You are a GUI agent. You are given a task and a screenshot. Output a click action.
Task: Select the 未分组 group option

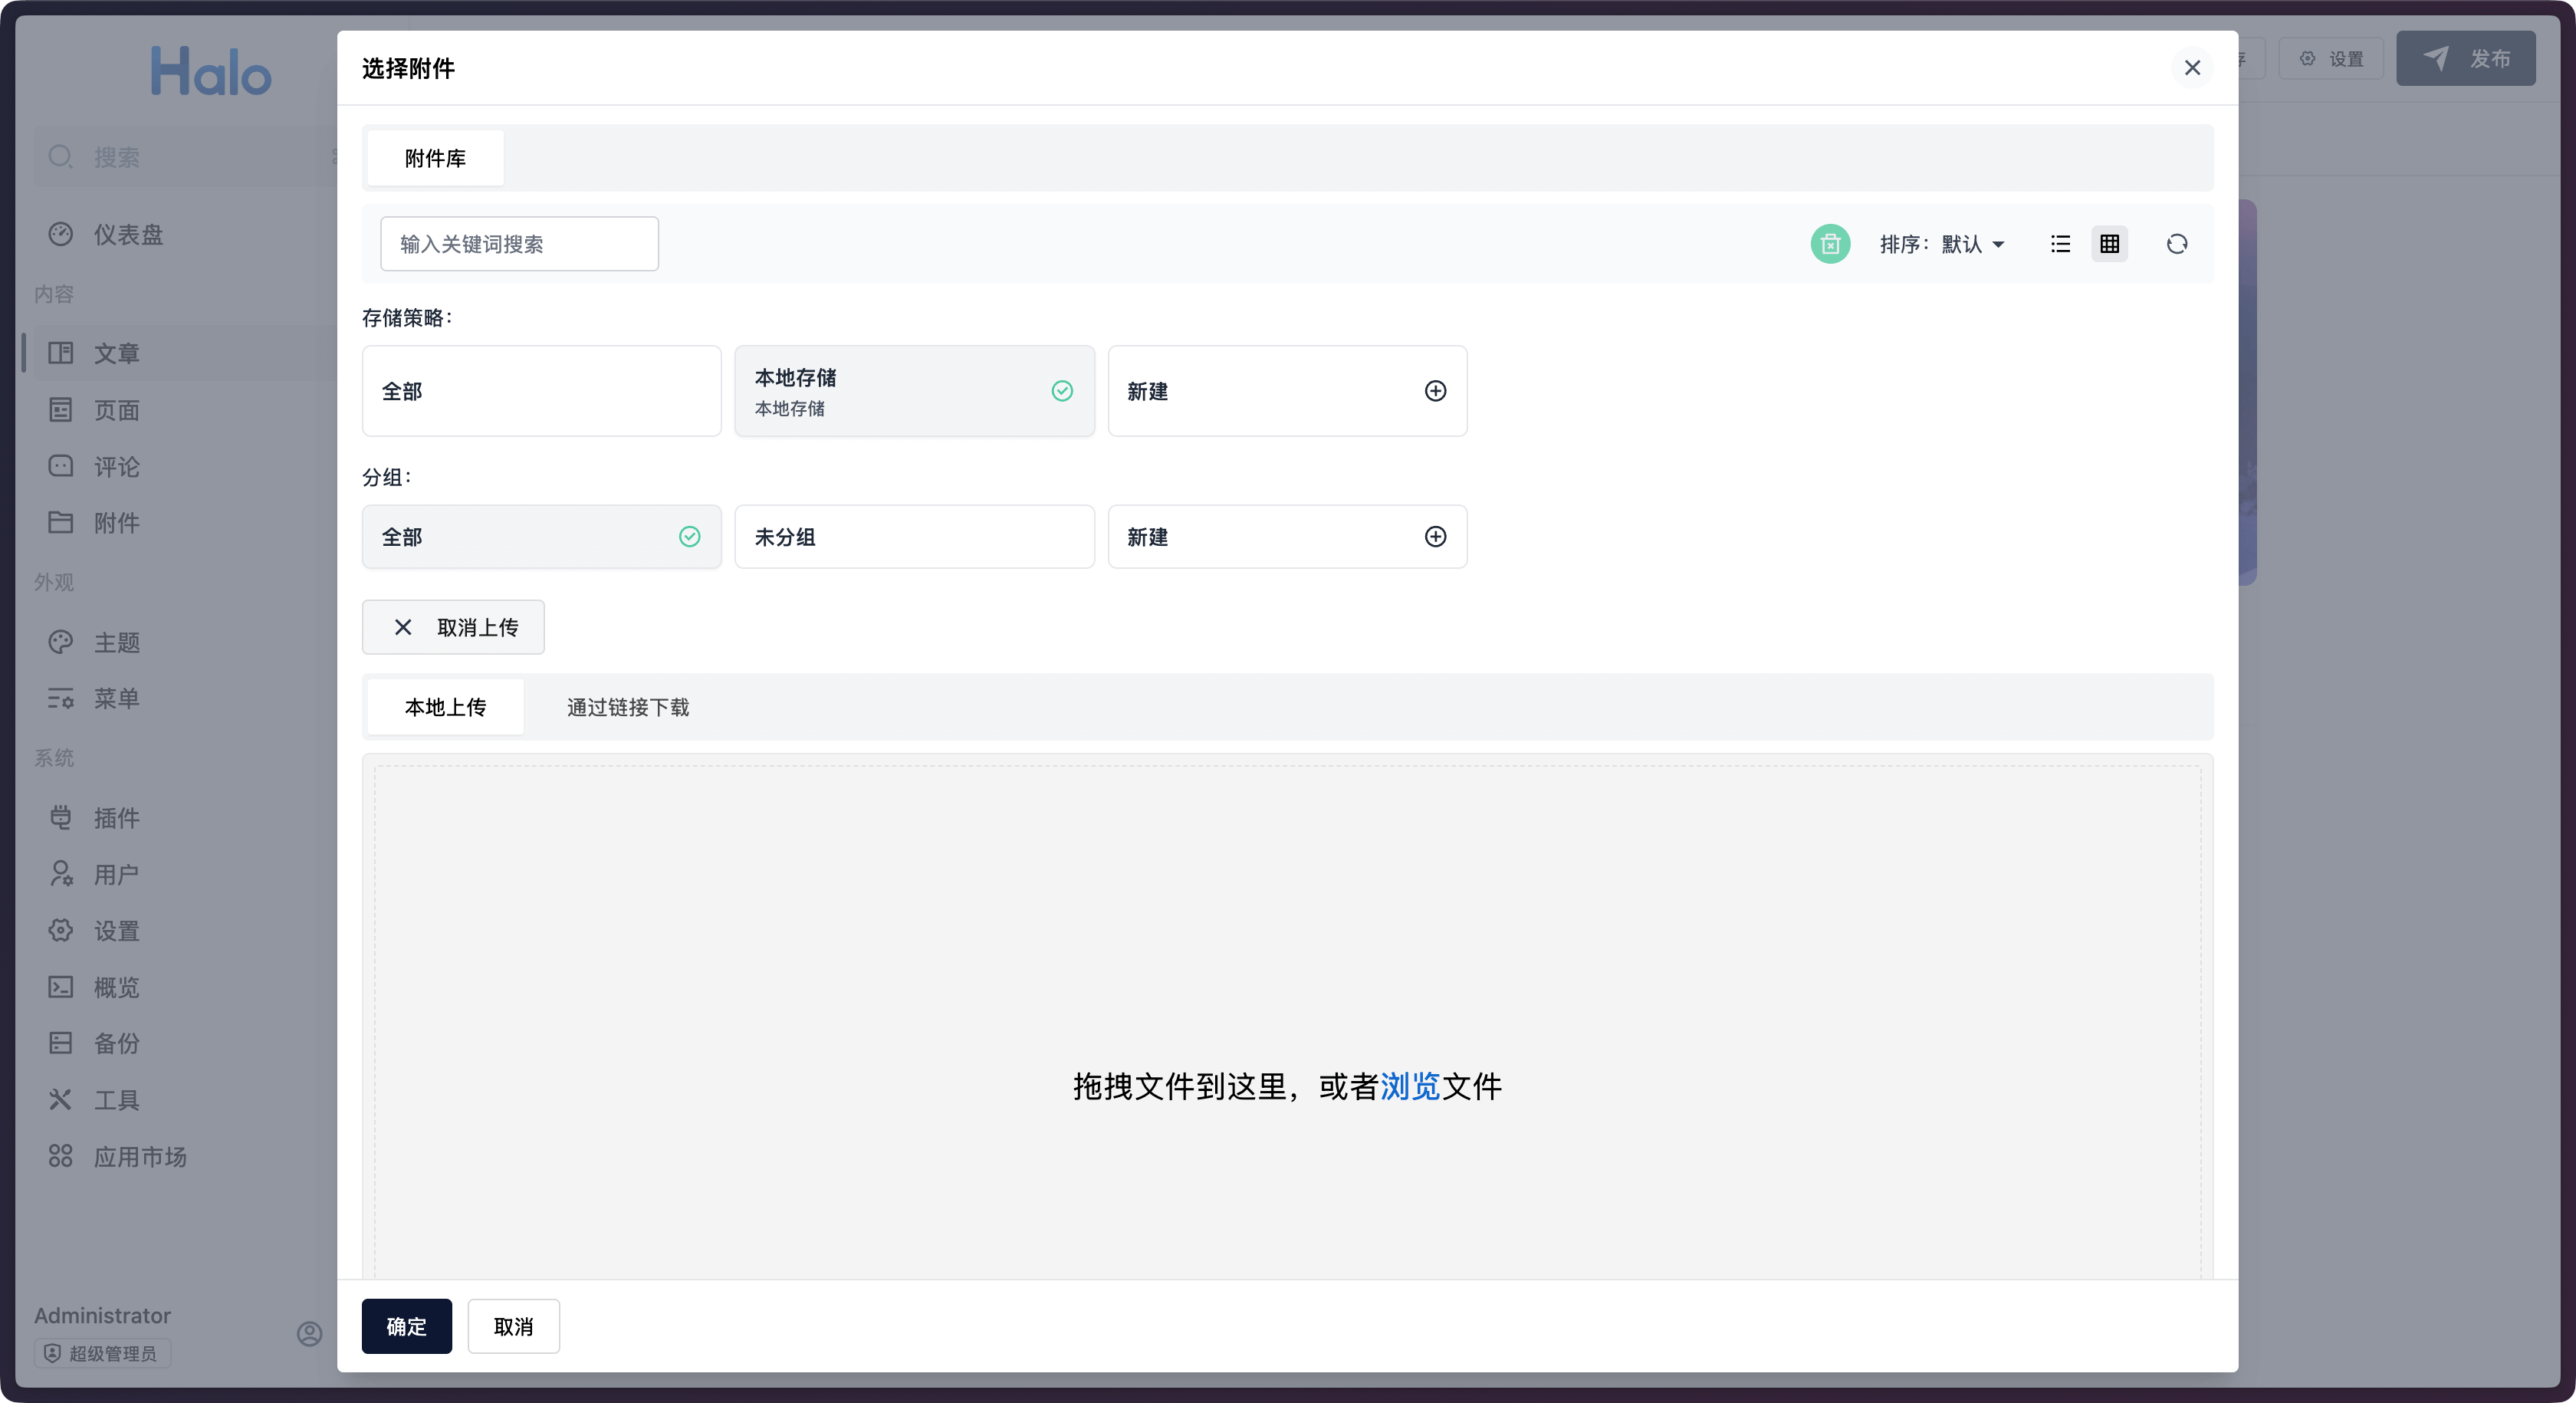point(913,537)
